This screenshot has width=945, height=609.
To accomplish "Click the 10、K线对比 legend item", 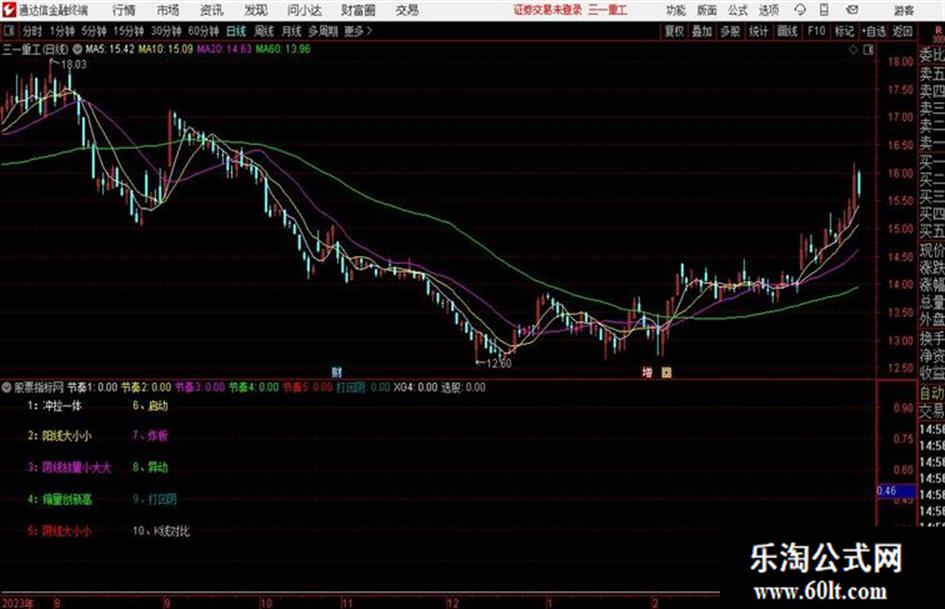I will pos(161,531).
